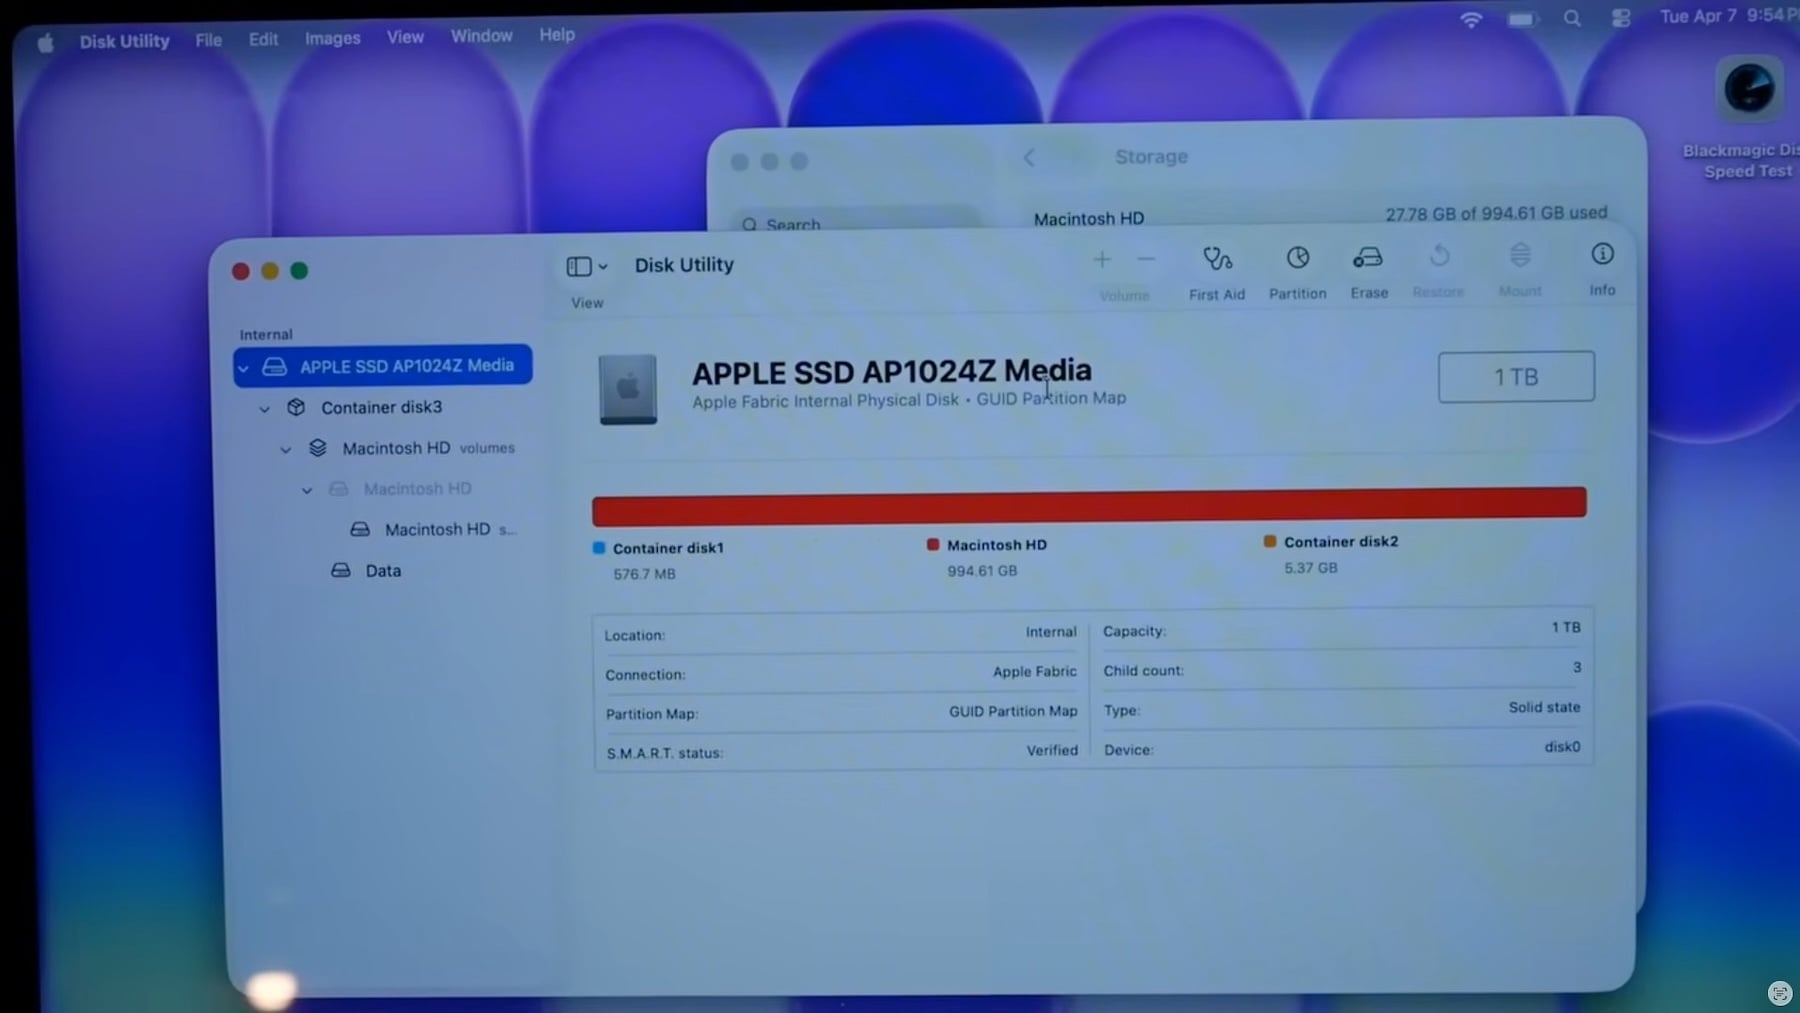Add a new volume with the plus icon

coord(1101,259)
